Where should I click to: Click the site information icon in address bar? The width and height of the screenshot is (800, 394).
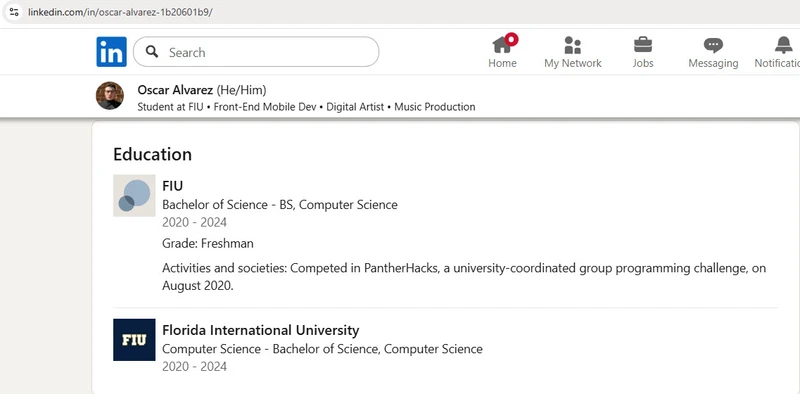[14, 12]
